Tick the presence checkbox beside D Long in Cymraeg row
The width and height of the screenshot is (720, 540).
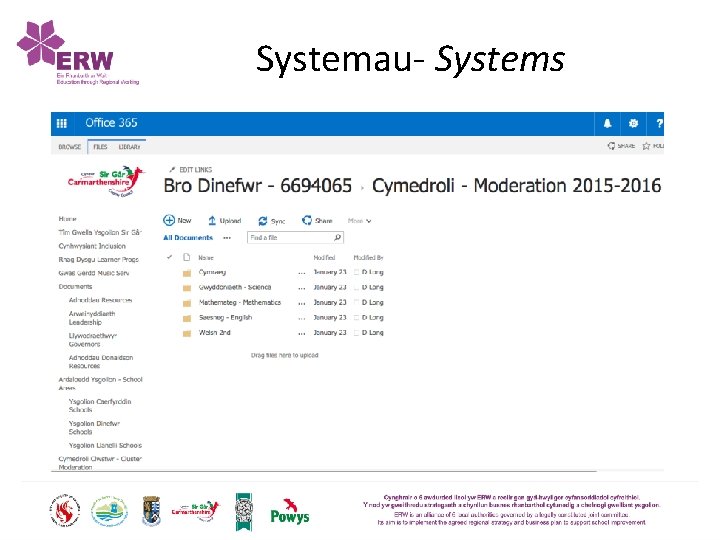pyautogui.click(x=356, y=272)
